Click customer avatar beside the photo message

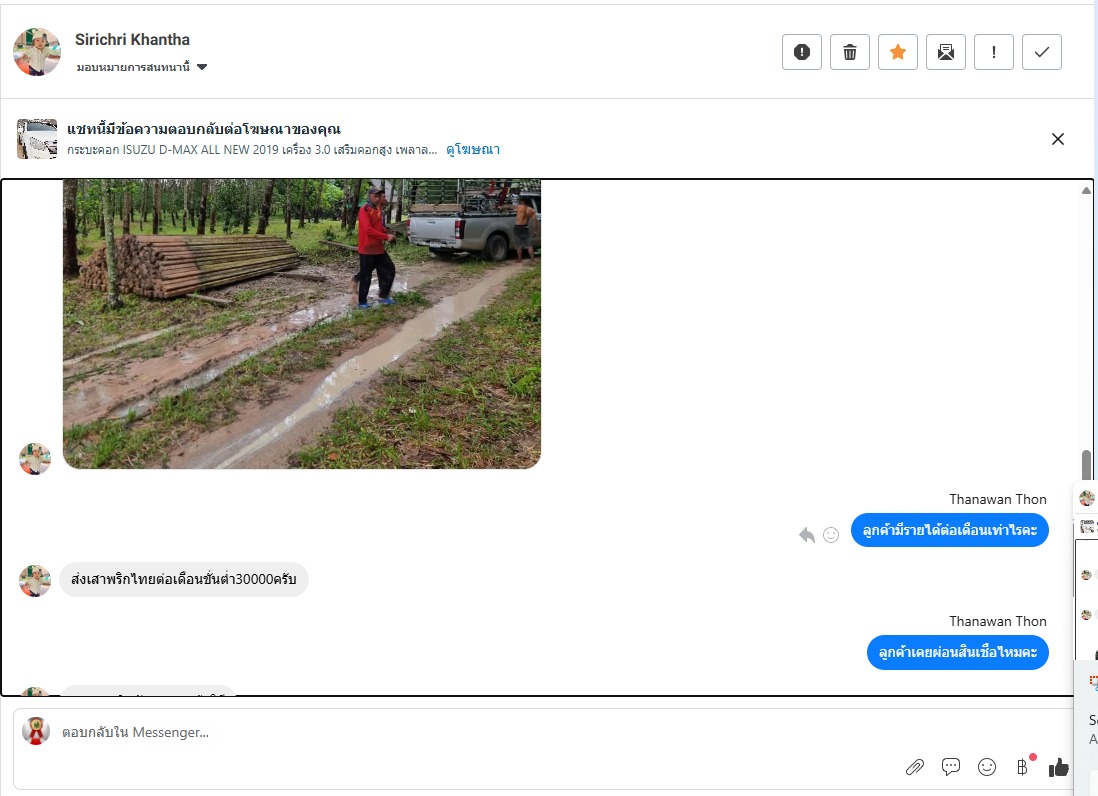point(35,459)
